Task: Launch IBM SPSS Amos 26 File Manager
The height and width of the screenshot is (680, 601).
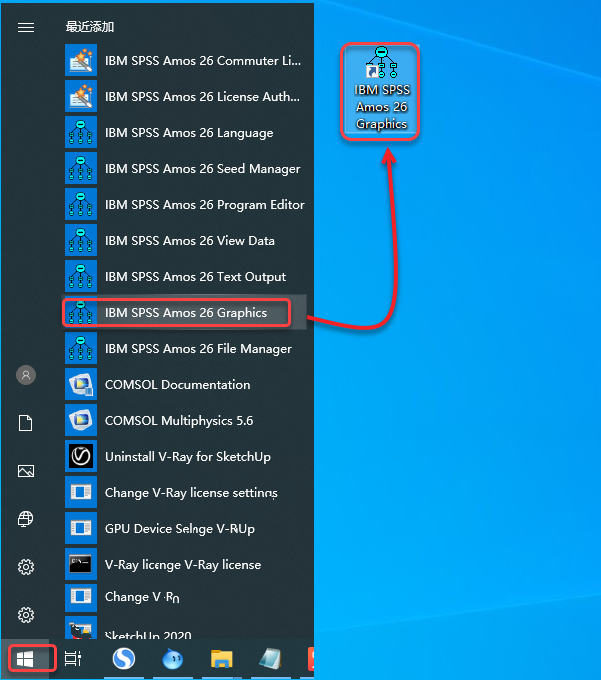Action: point(185,348)
